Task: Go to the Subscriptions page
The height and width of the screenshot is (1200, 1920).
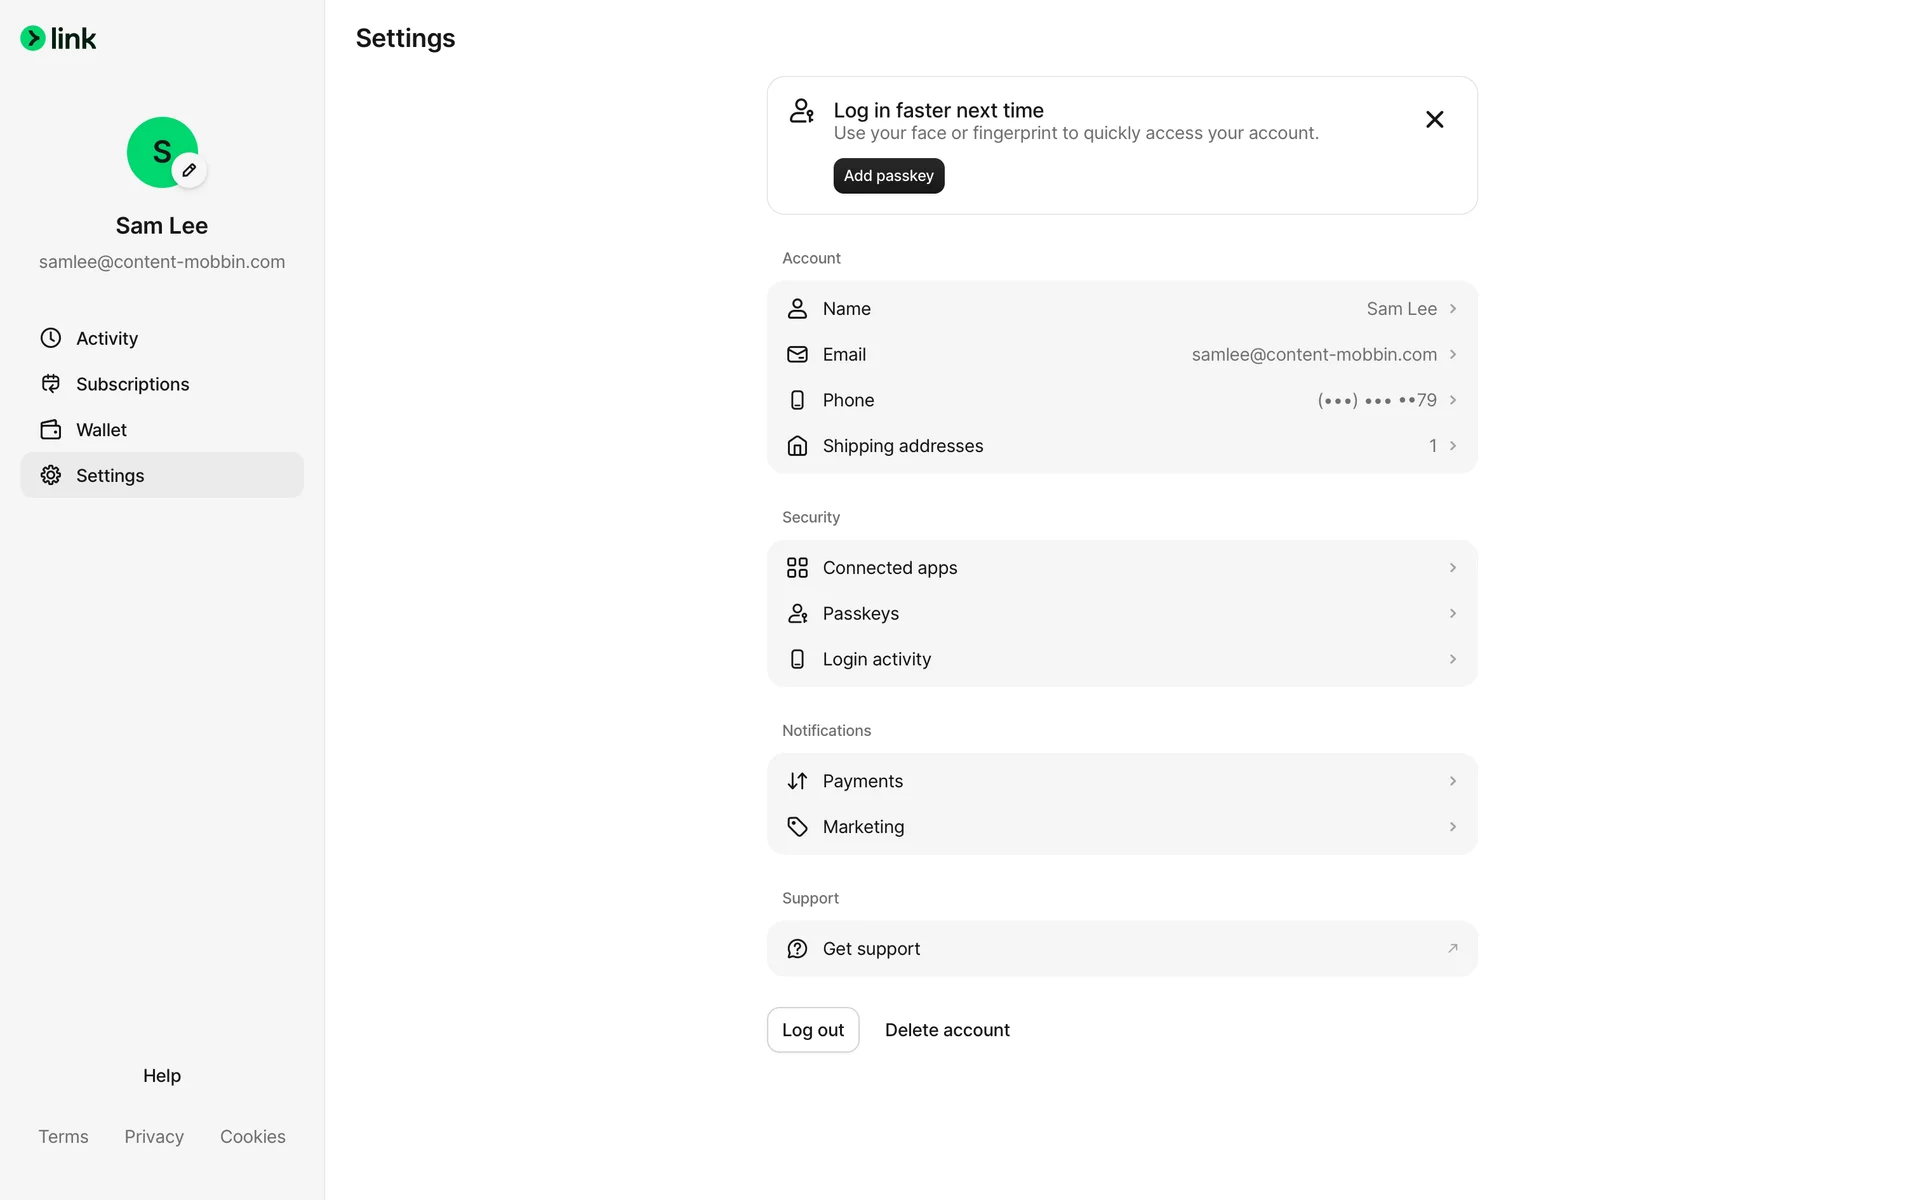Action: tap(132, 384)
